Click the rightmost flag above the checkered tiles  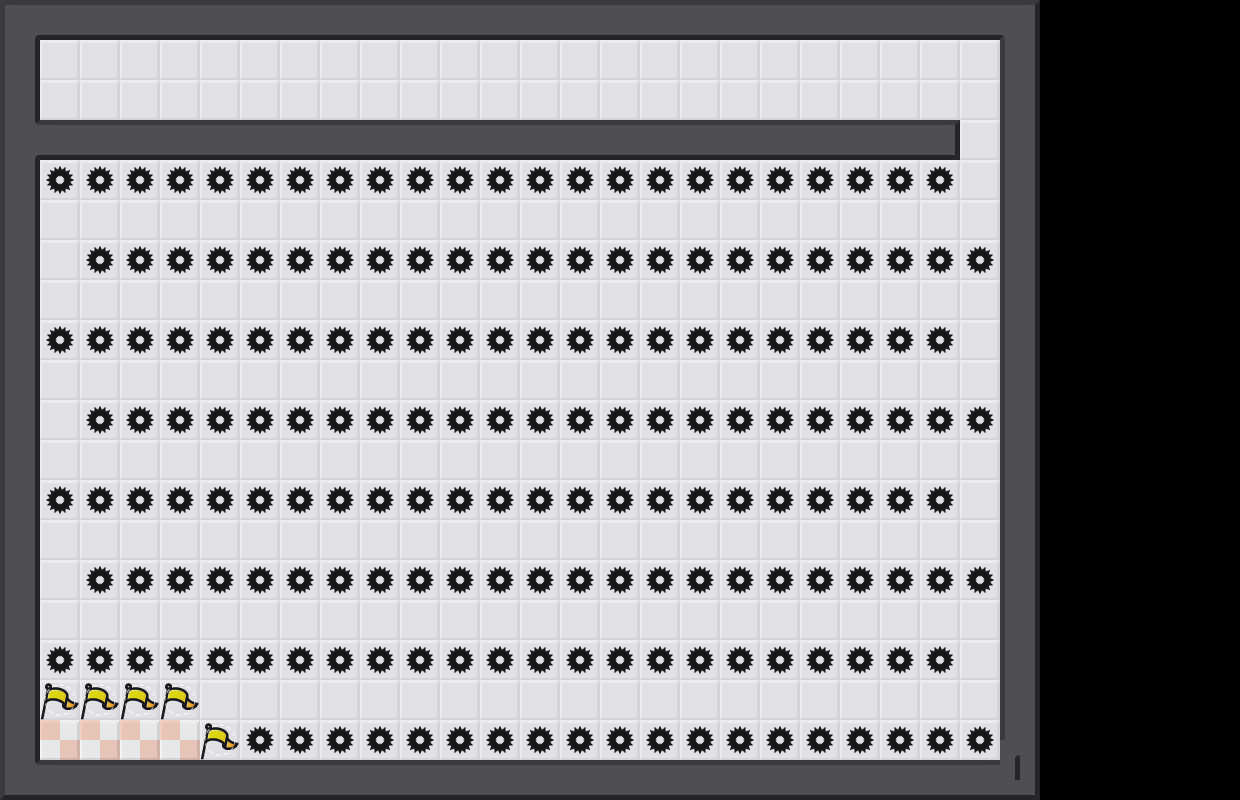[x=179, y=701]
